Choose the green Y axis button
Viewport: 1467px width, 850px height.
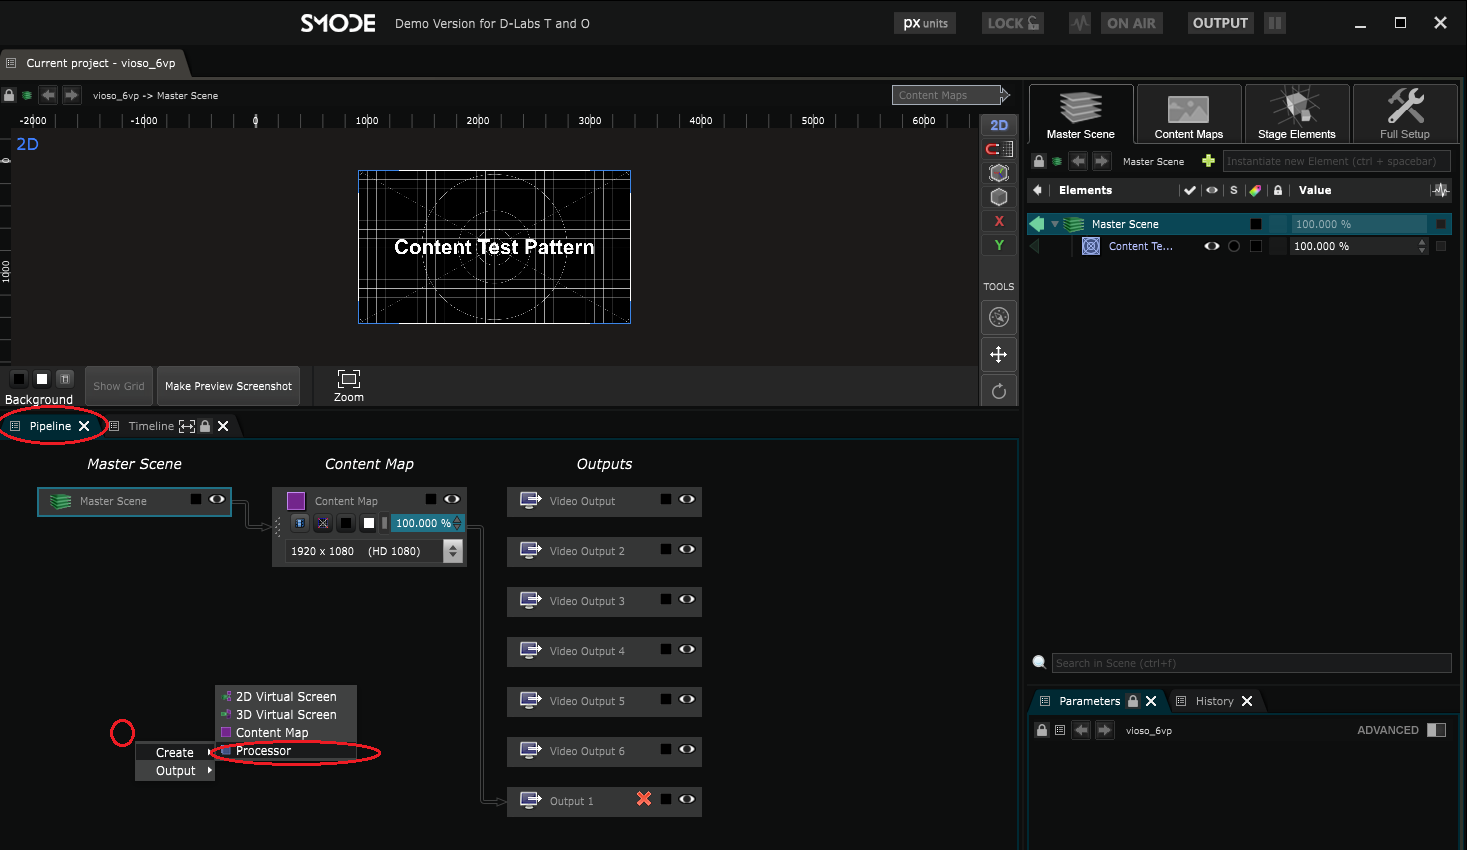(x=999, y=245)
